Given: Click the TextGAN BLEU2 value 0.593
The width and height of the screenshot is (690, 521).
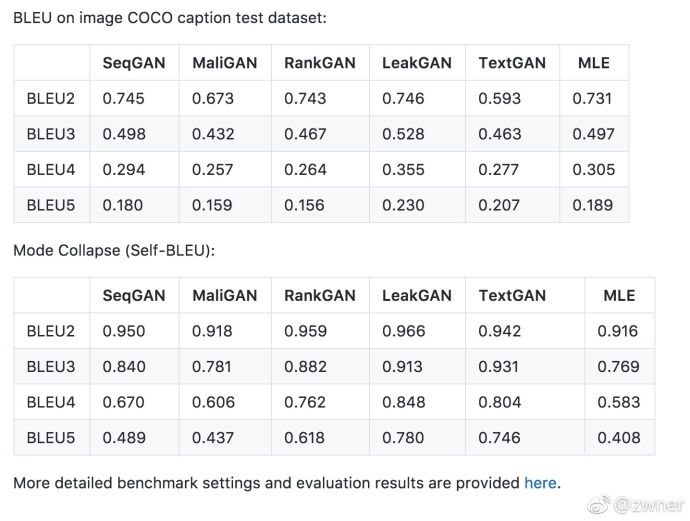Looking at the screenshot, I should 499,98.
